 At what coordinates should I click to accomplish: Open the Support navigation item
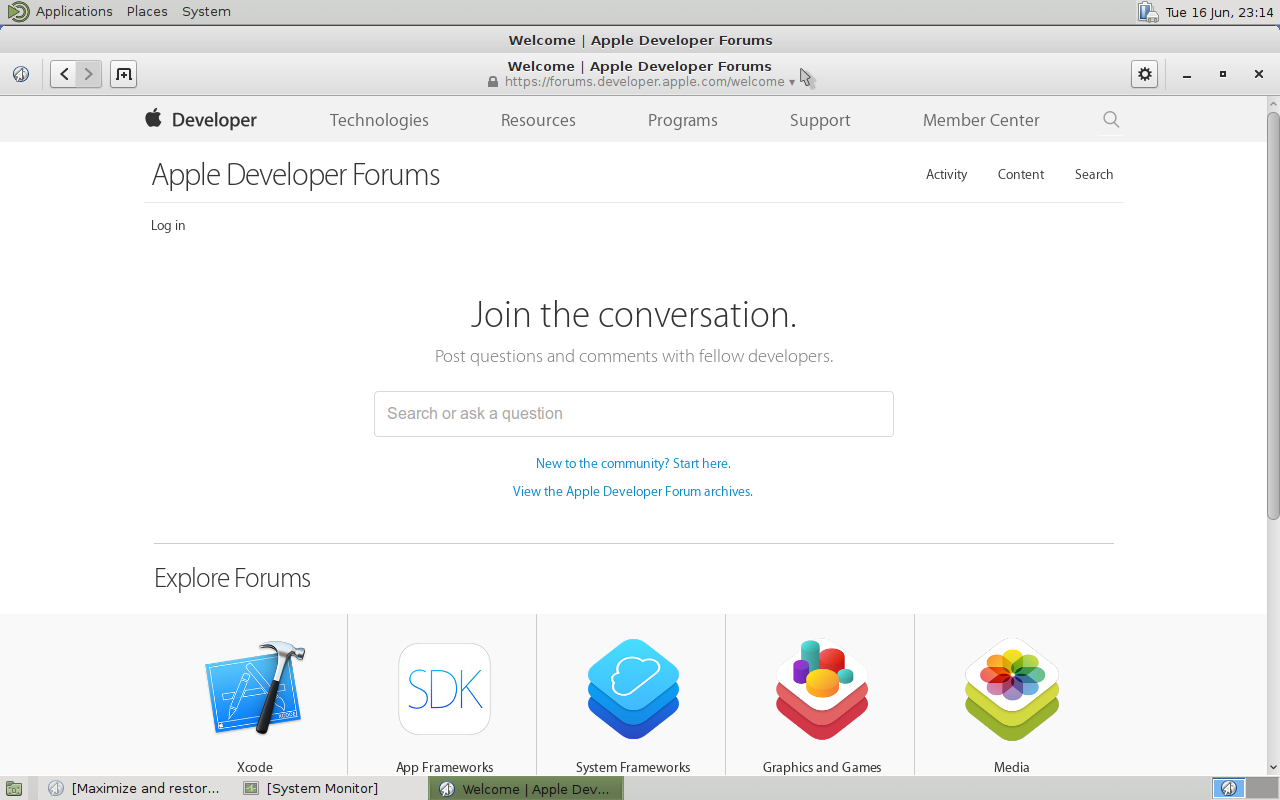820,120
